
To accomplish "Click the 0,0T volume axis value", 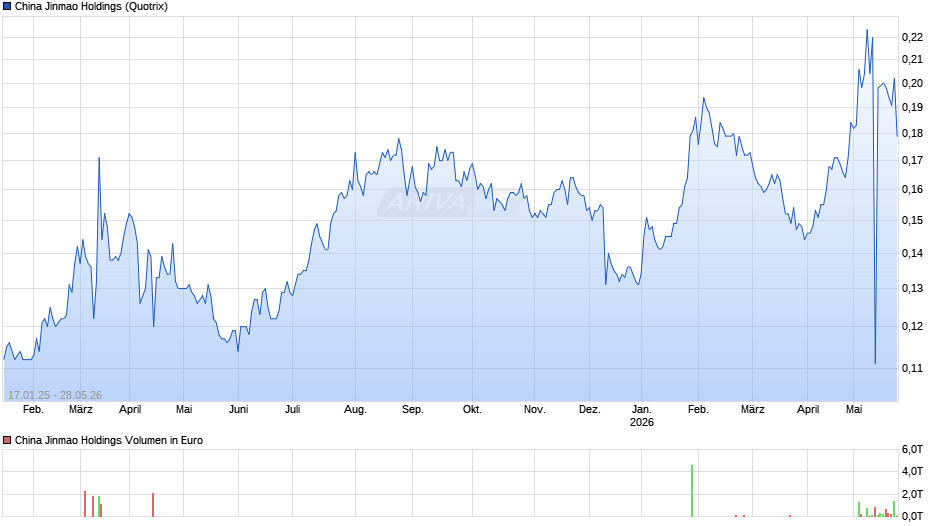I will 912,516.
